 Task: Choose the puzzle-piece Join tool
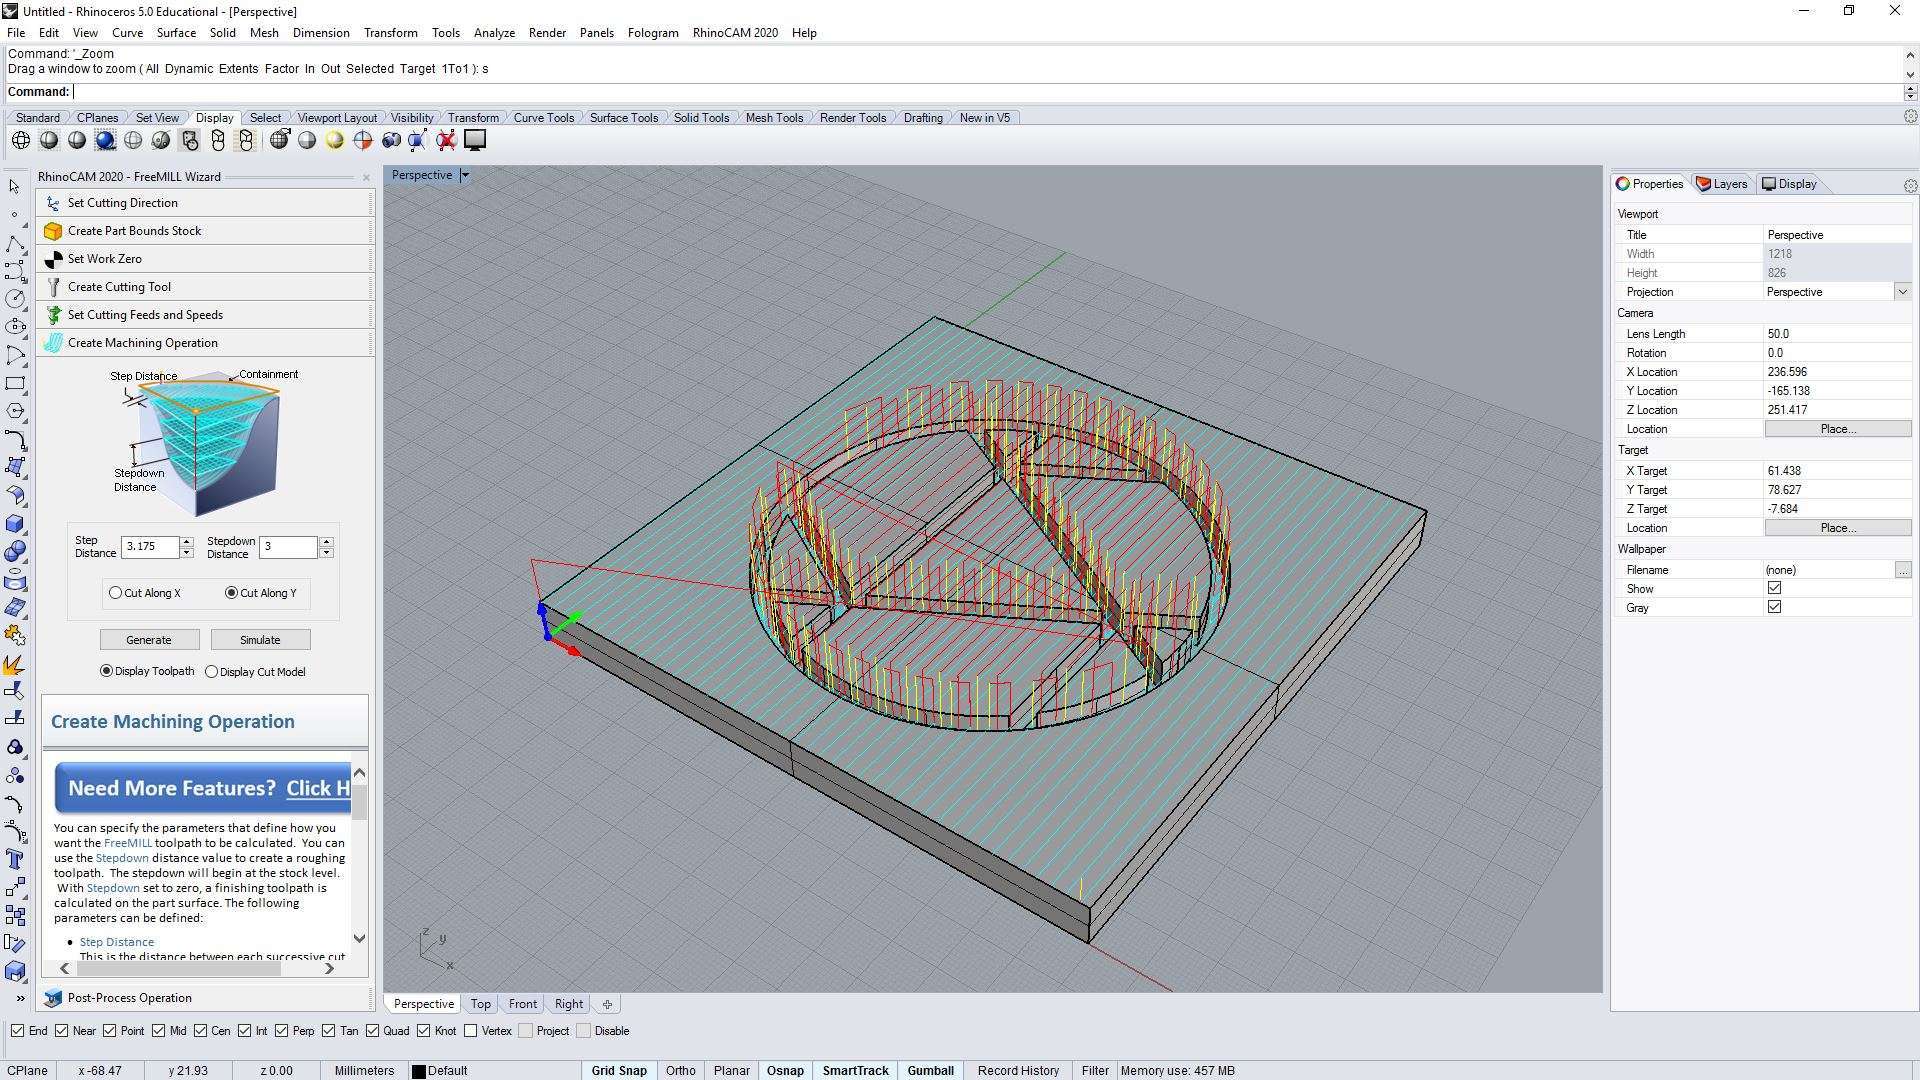coord(14,636)
